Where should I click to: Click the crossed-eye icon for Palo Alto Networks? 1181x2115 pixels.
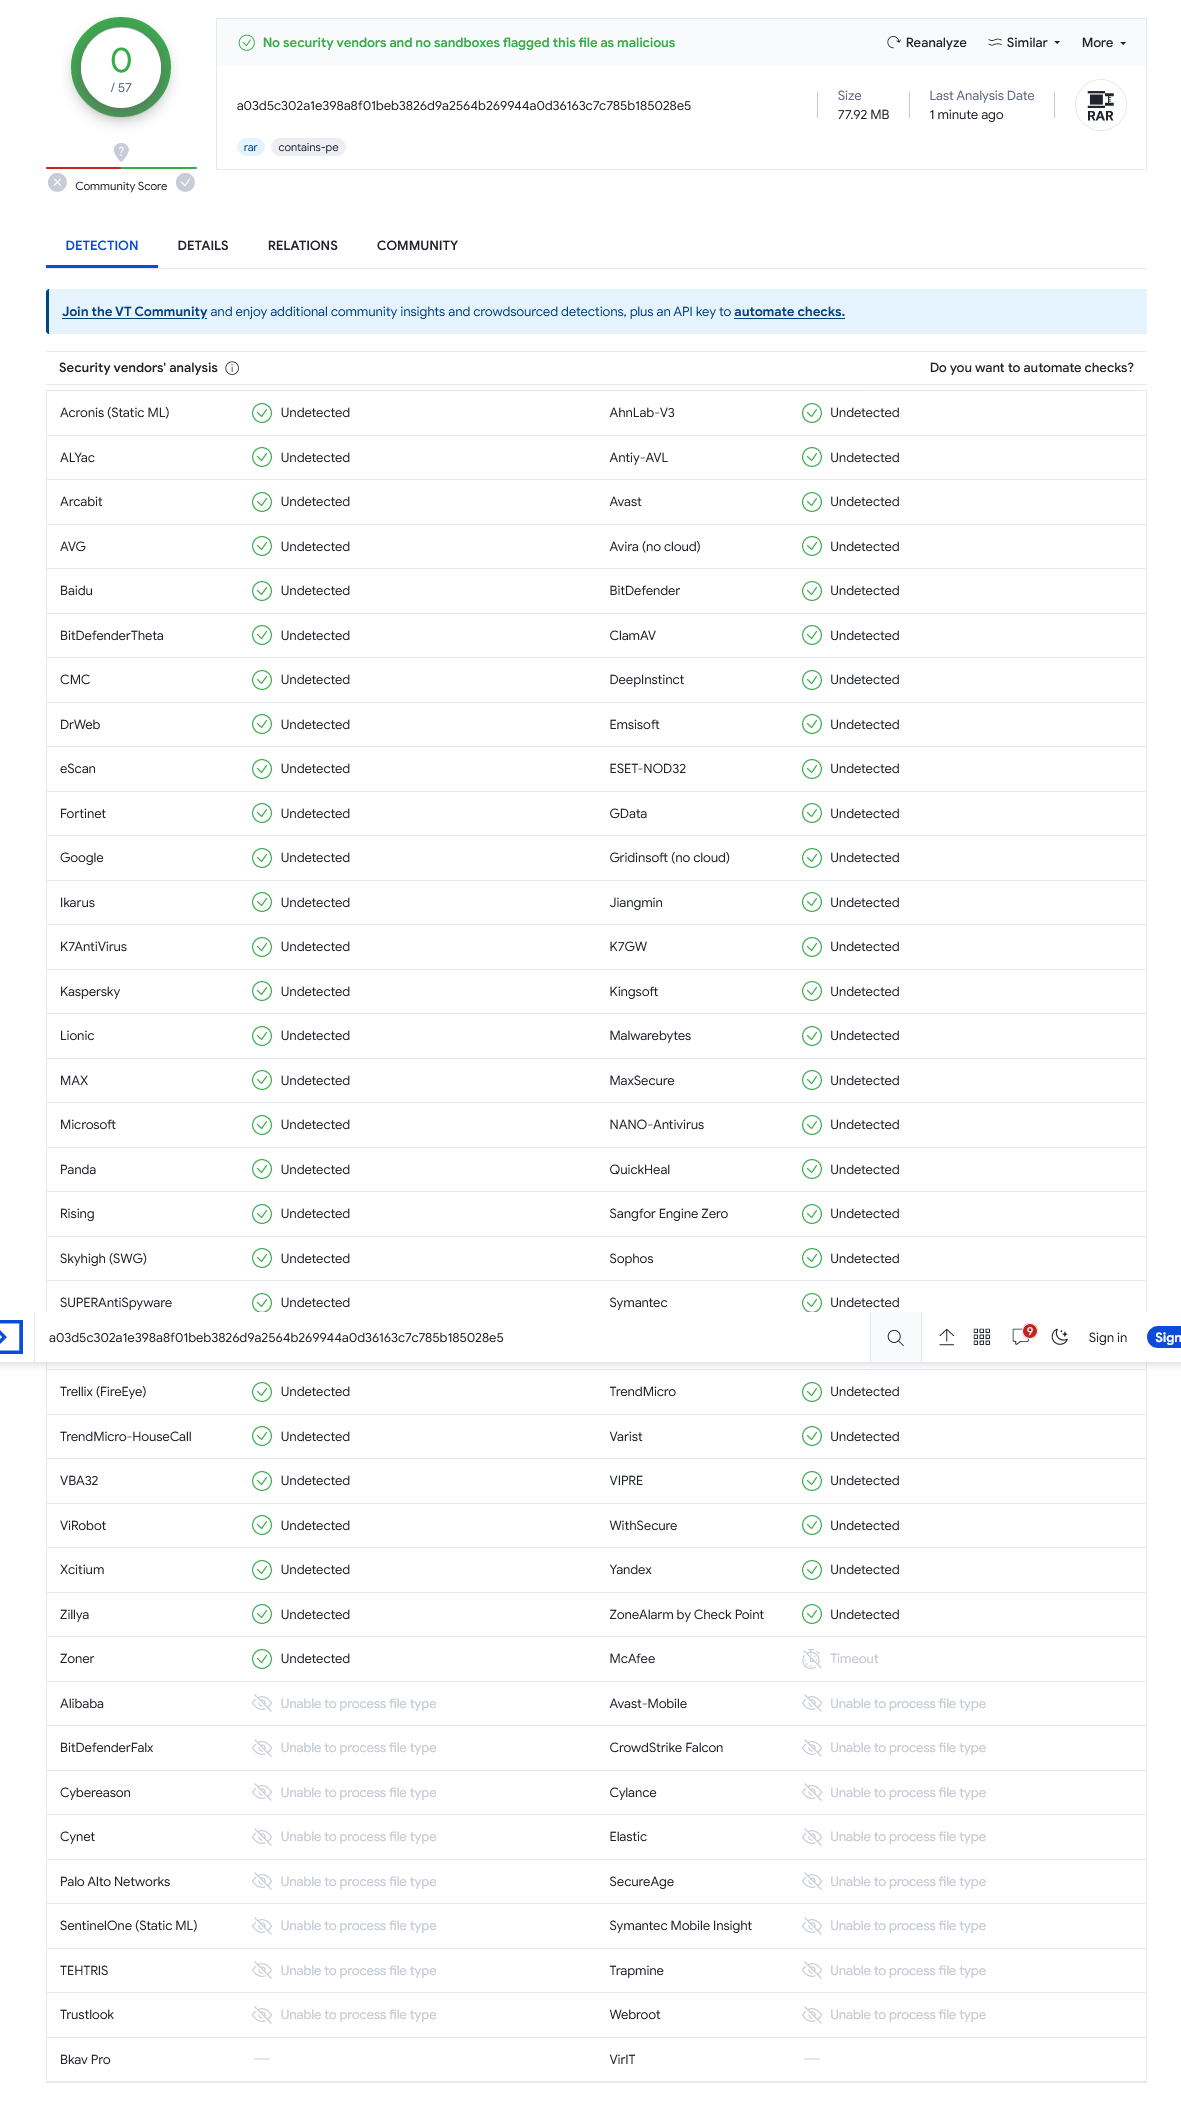[x=262, y=1882]
